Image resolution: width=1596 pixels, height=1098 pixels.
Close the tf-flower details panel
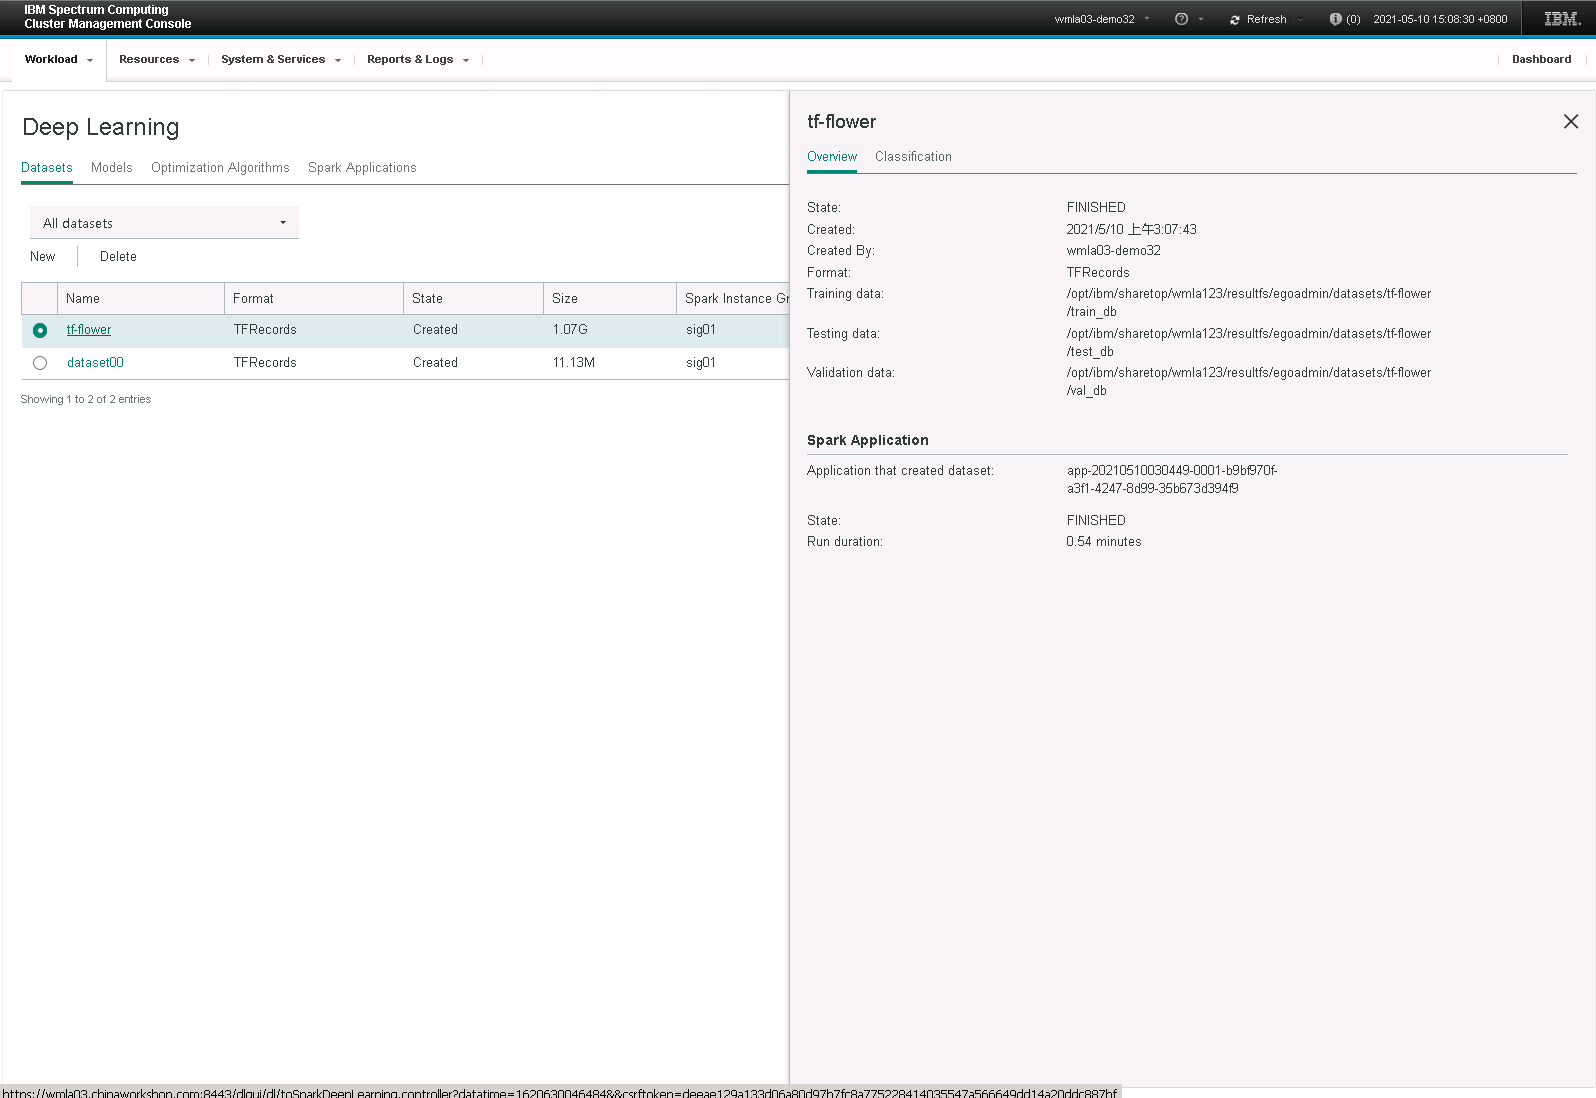(1571, 121)
